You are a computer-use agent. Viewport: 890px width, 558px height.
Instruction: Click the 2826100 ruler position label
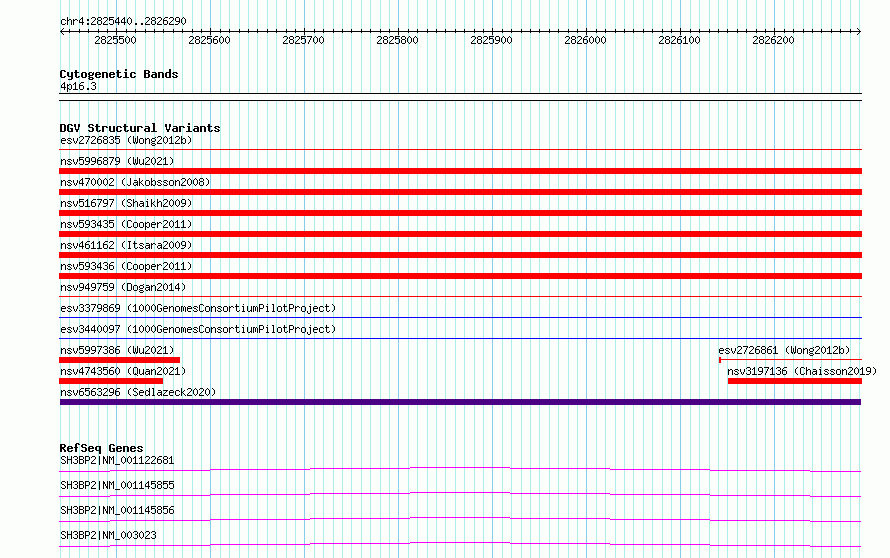coord(679,40)
